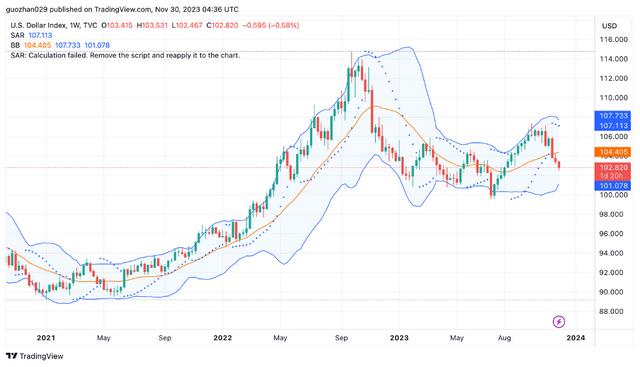Click the 110.000 price axis label
Viewport: 640px width, 367px height.
coord(613,98)
